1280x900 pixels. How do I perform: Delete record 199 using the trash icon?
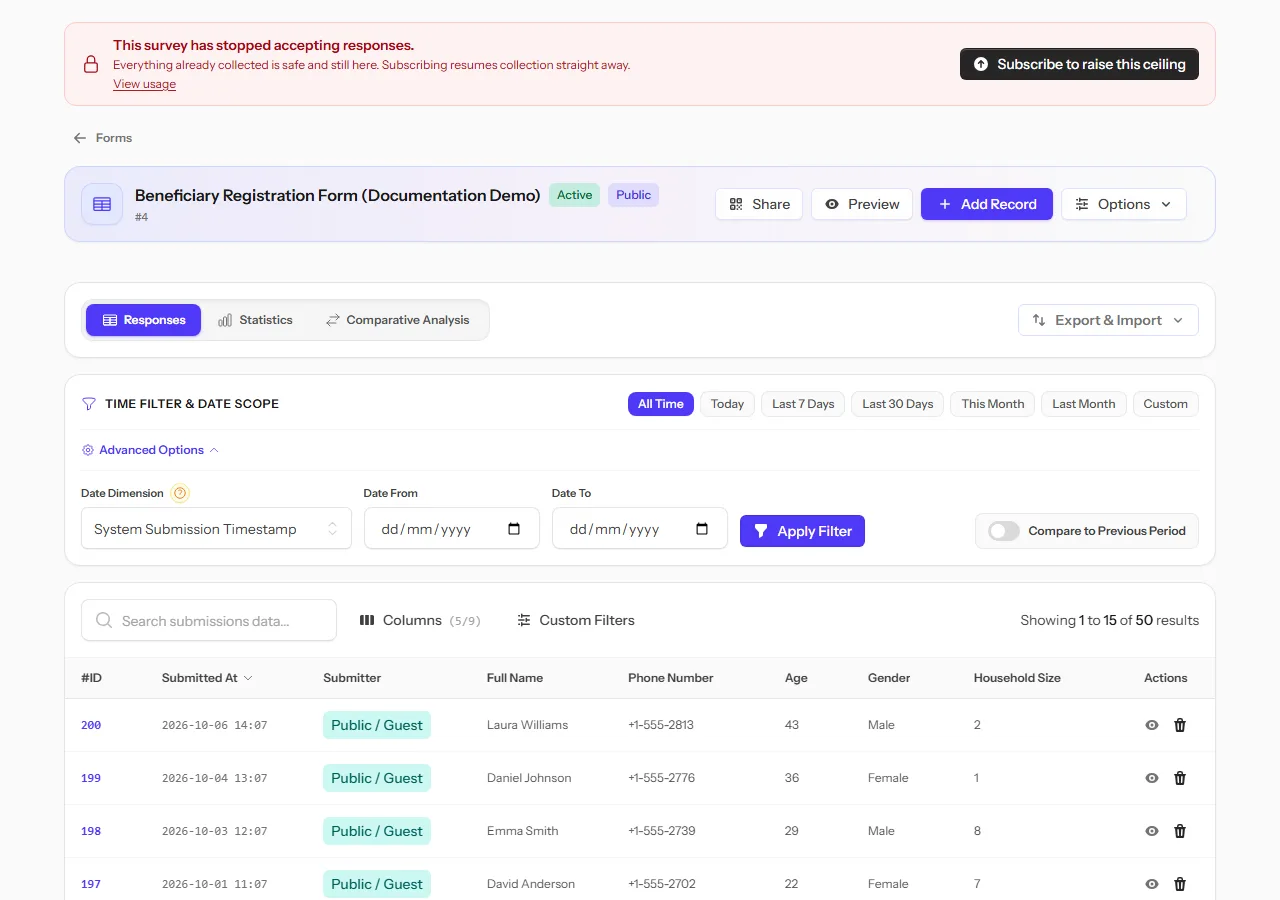[1180, 778]
